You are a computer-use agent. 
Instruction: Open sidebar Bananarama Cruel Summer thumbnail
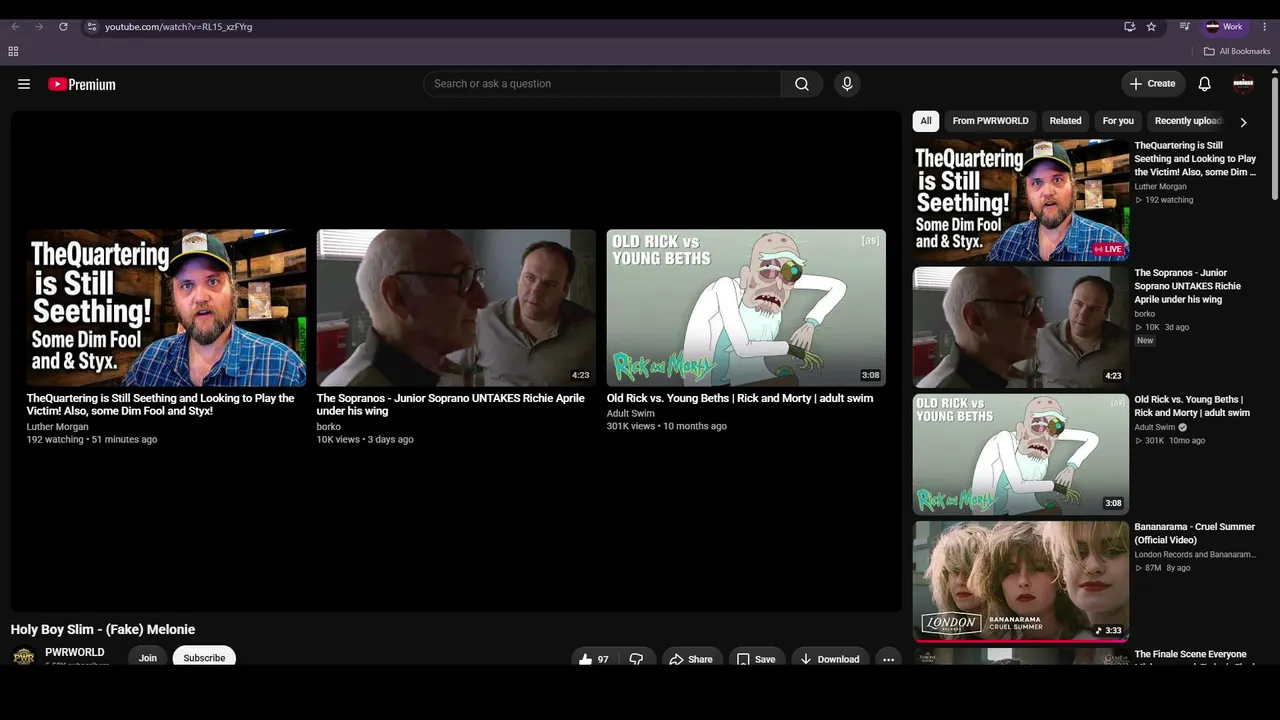[x=1021, y=581]
